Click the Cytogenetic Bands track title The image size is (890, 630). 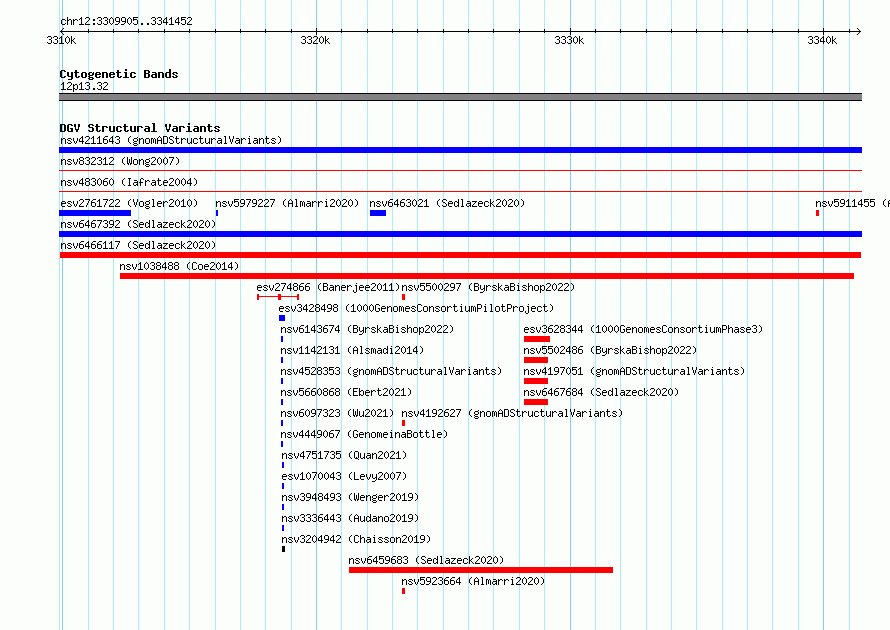click(119, 74)
